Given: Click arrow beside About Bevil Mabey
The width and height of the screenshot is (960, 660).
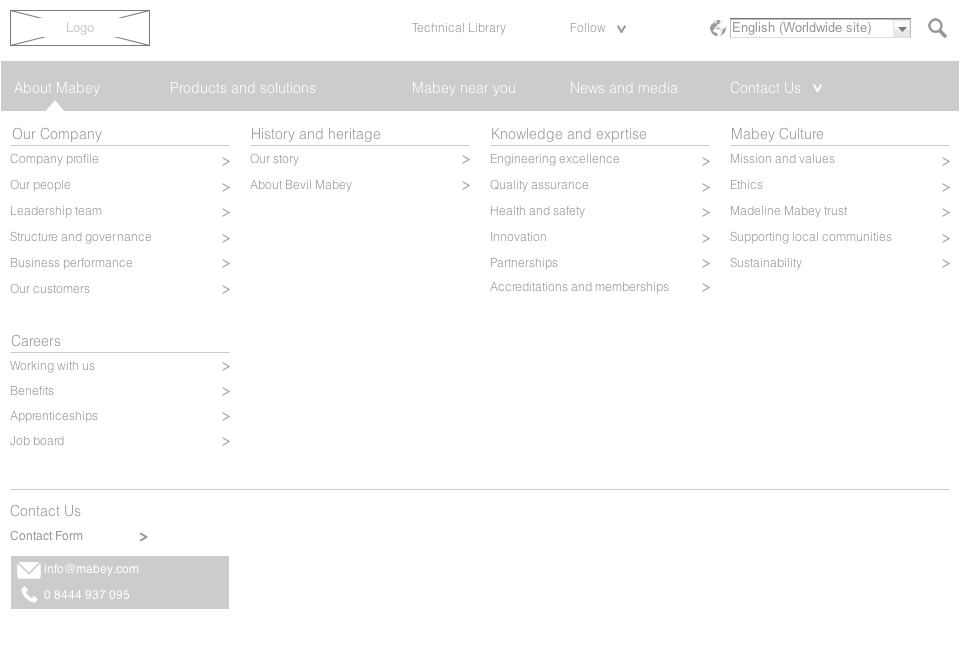Looking at the screenshot, I should pyautogui.click(x=466, y=186).
